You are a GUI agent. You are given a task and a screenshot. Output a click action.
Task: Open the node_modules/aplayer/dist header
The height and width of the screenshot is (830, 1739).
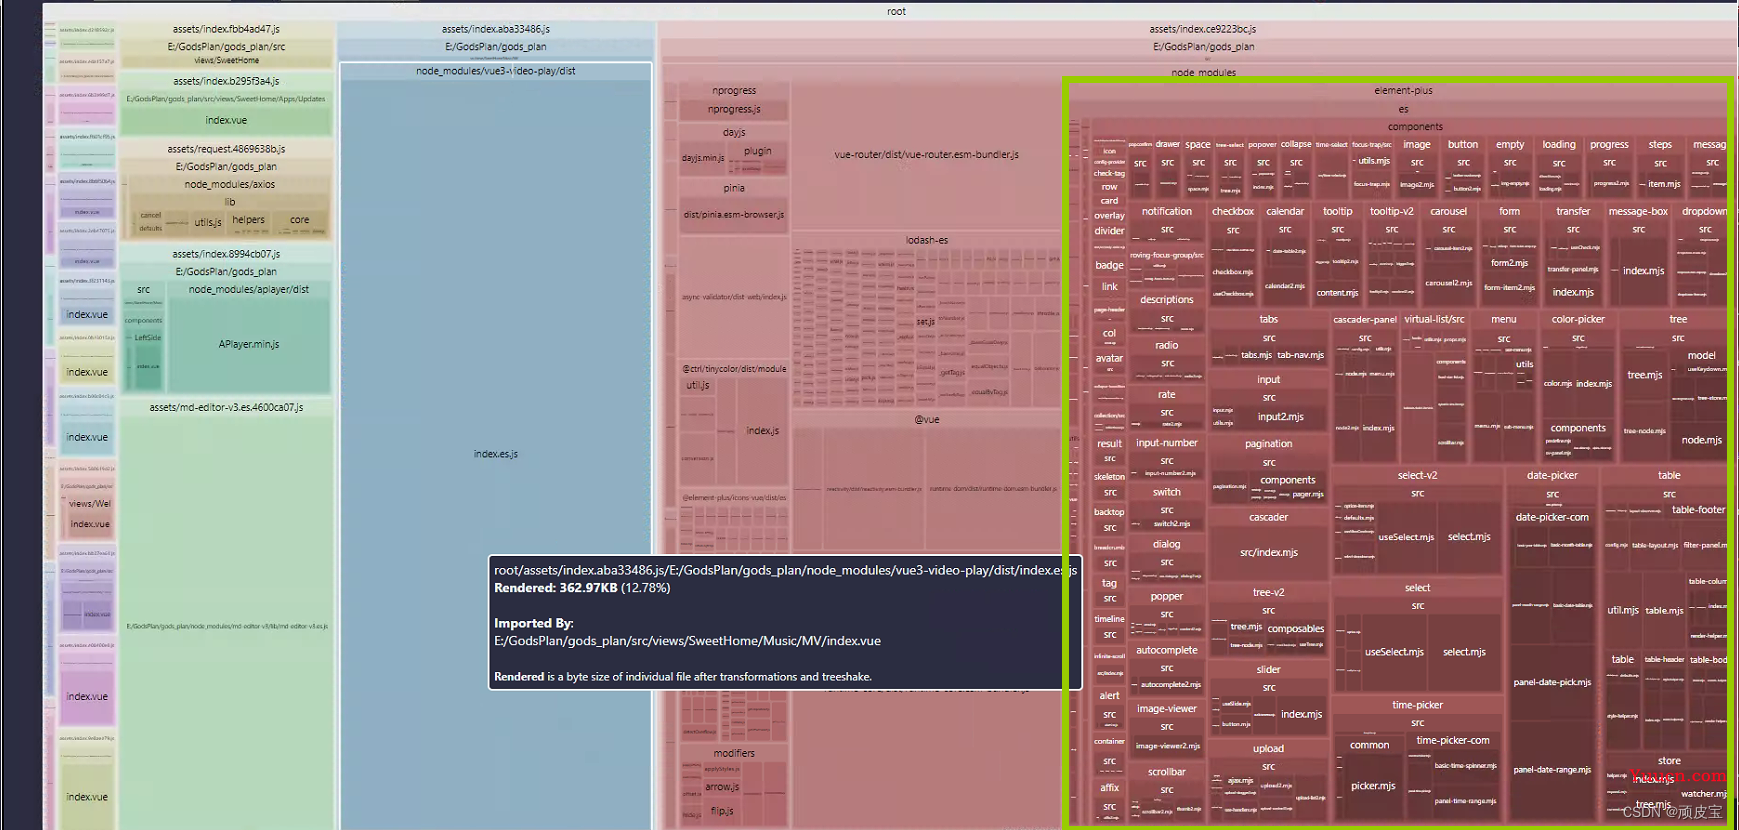coord(249,289)
